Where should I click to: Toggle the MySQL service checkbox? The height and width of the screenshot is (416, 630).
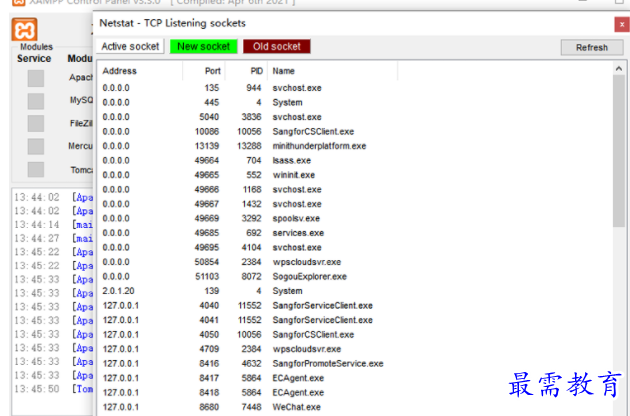point(36,101)
